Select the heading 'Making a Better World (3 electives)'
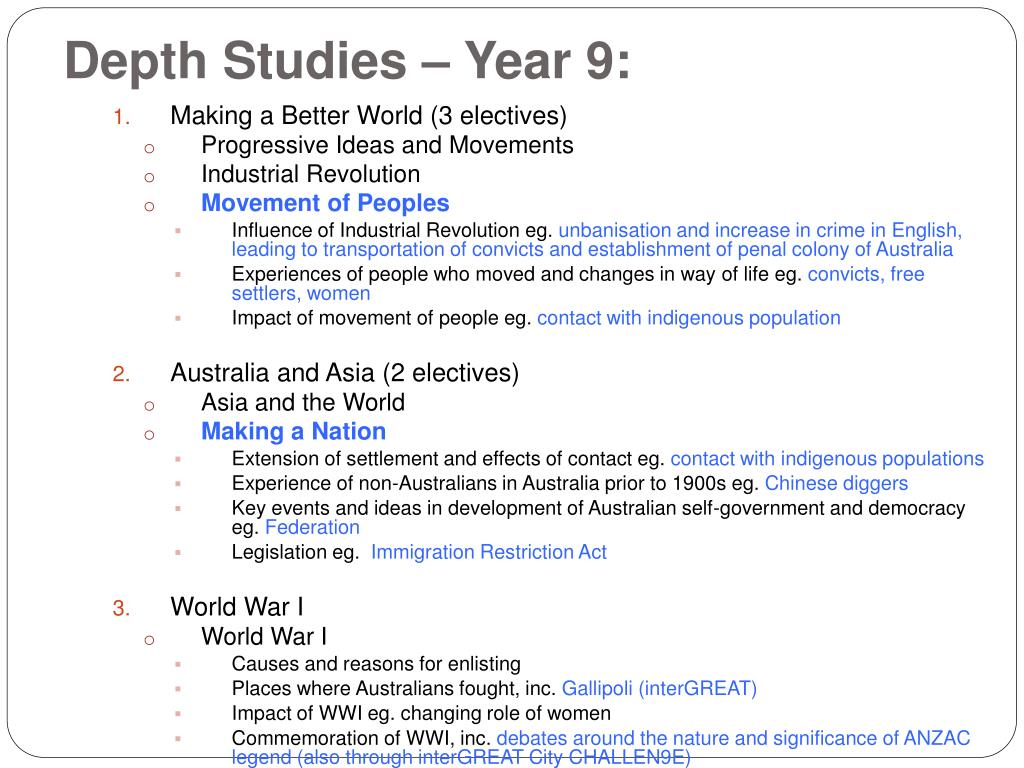This screenshot has height=768, width=1024. click(368, 116)
